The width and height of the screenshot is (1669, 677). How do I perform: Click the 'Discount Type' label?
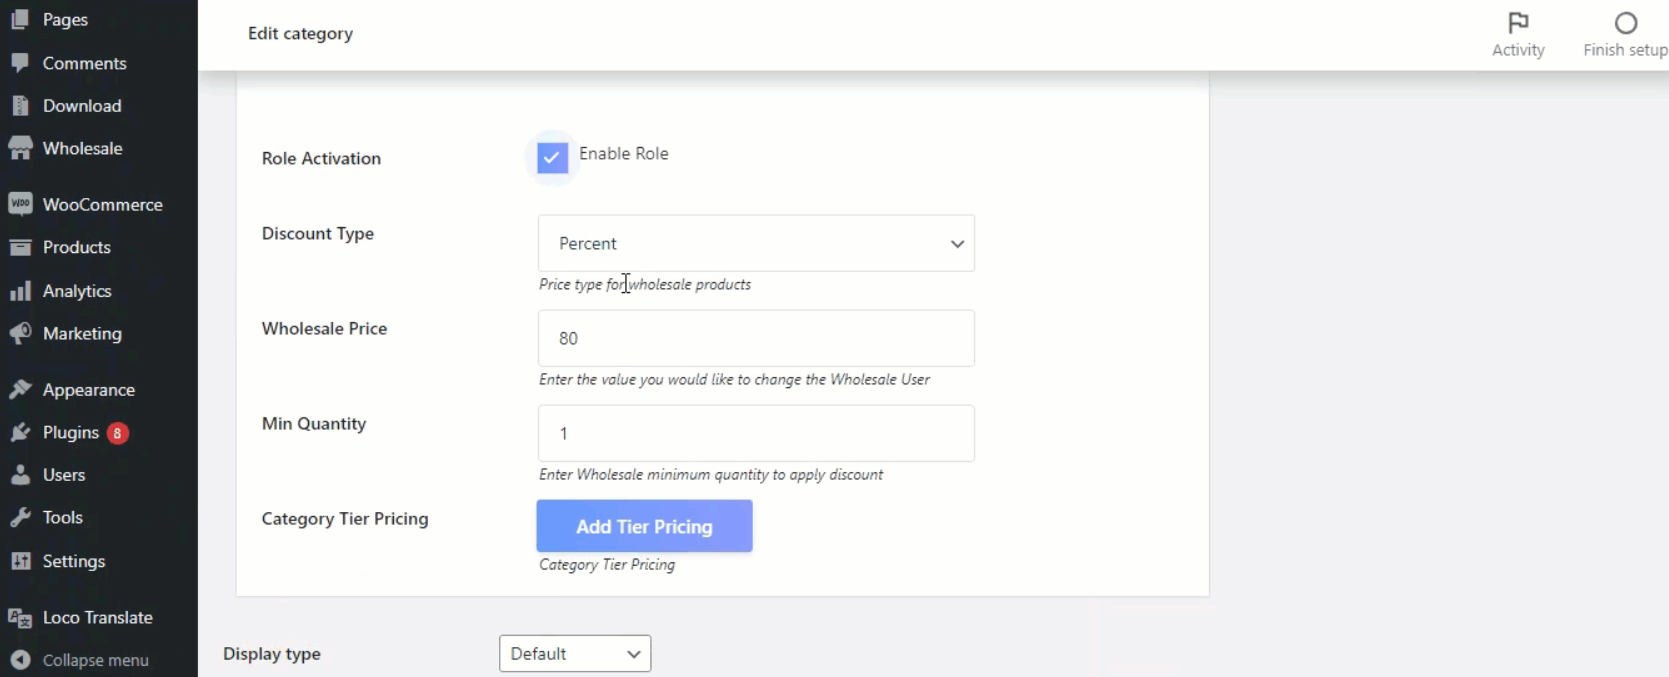pos(318,233)
